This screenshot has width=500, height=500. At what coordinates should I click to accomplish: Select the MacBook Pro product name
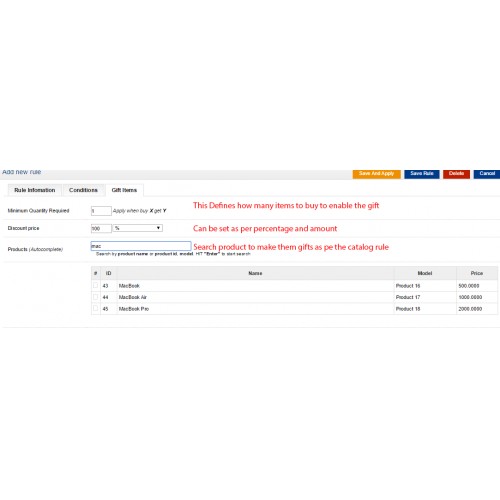tap(134, 309)
